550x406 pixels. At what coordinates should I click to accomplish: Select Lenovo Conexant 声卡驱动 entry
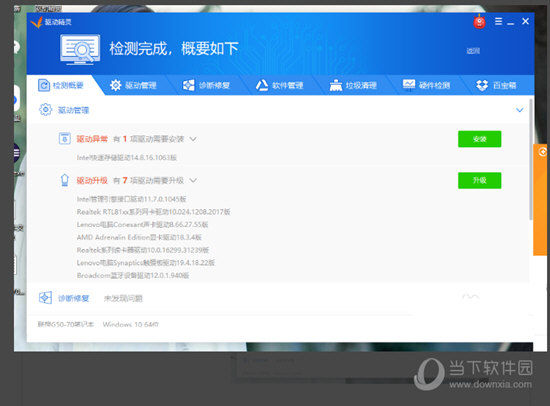(x=142, y=225)
